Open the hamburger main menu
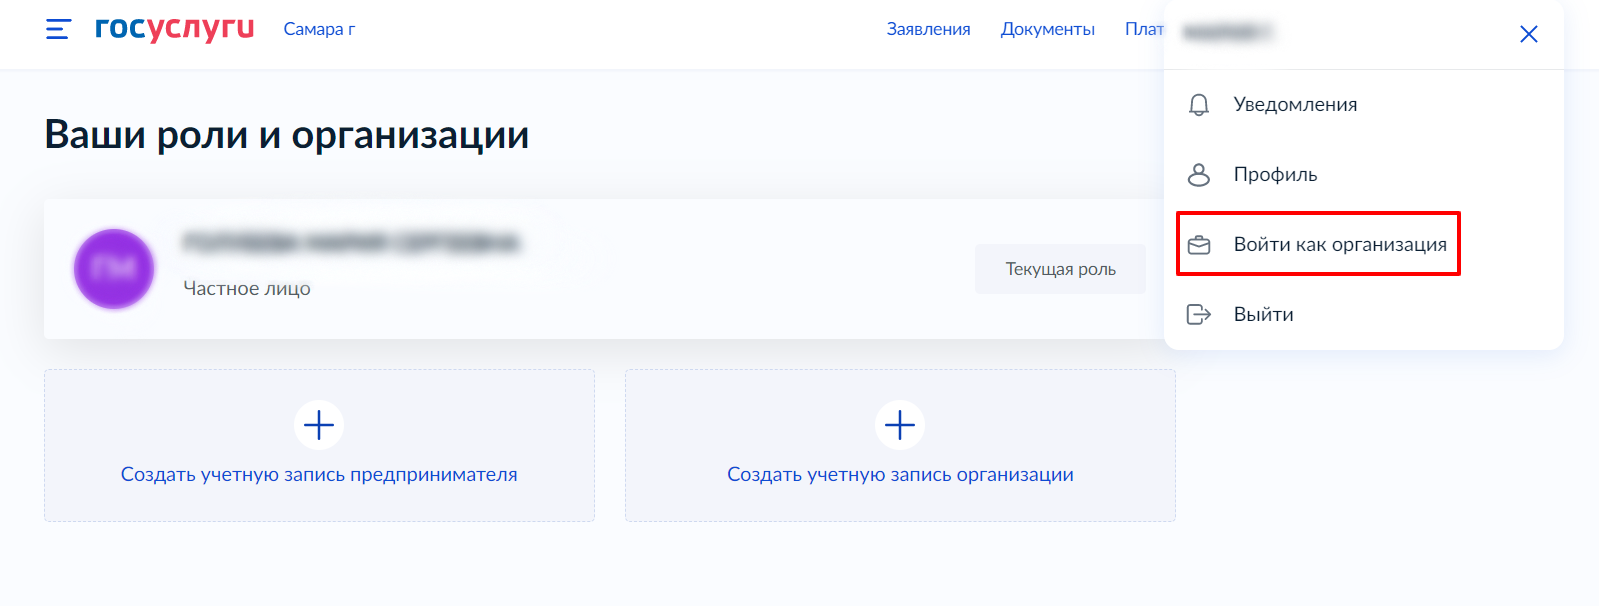Viewport: 1599px width, 606px height. click(x=58, y=29)
